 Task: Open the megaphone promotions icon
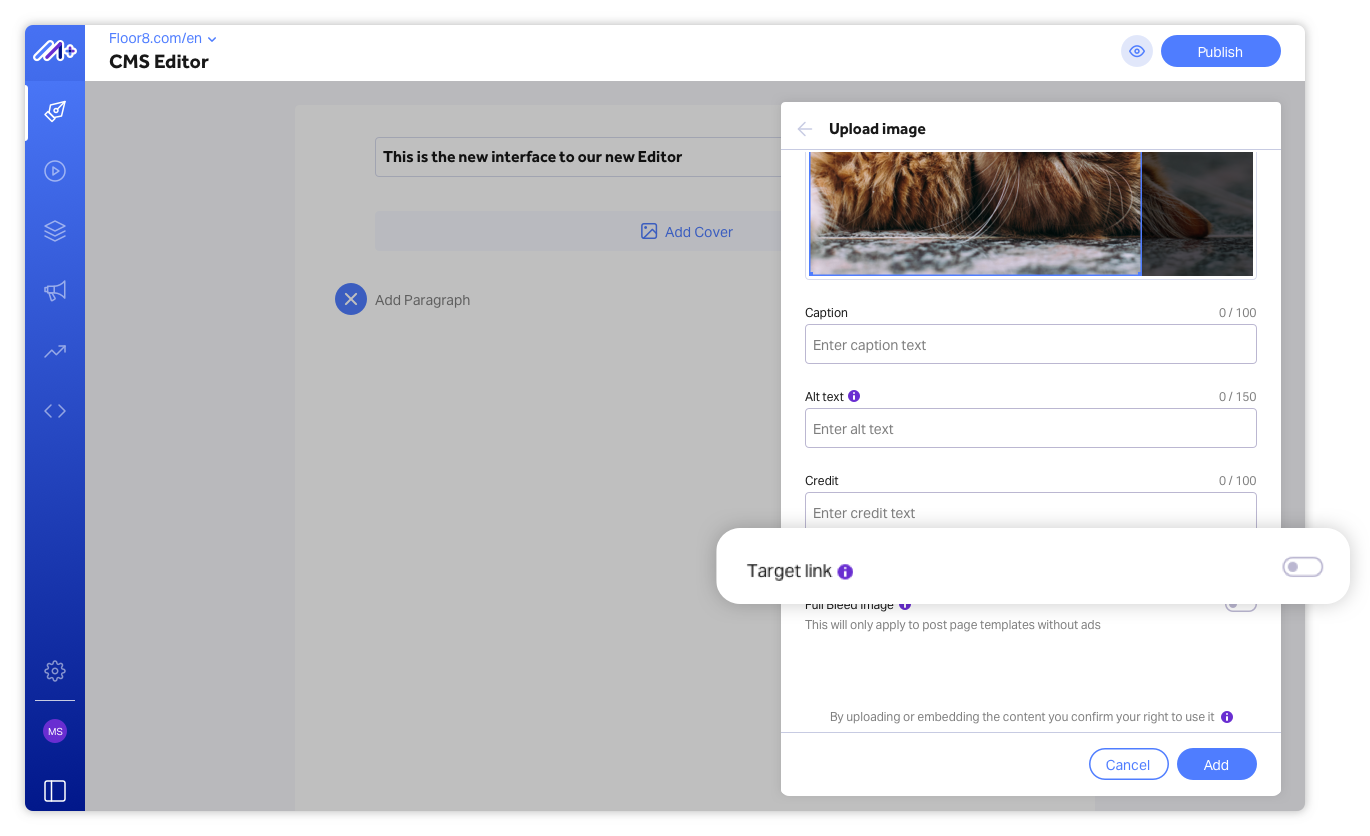(x=55, y=291)
